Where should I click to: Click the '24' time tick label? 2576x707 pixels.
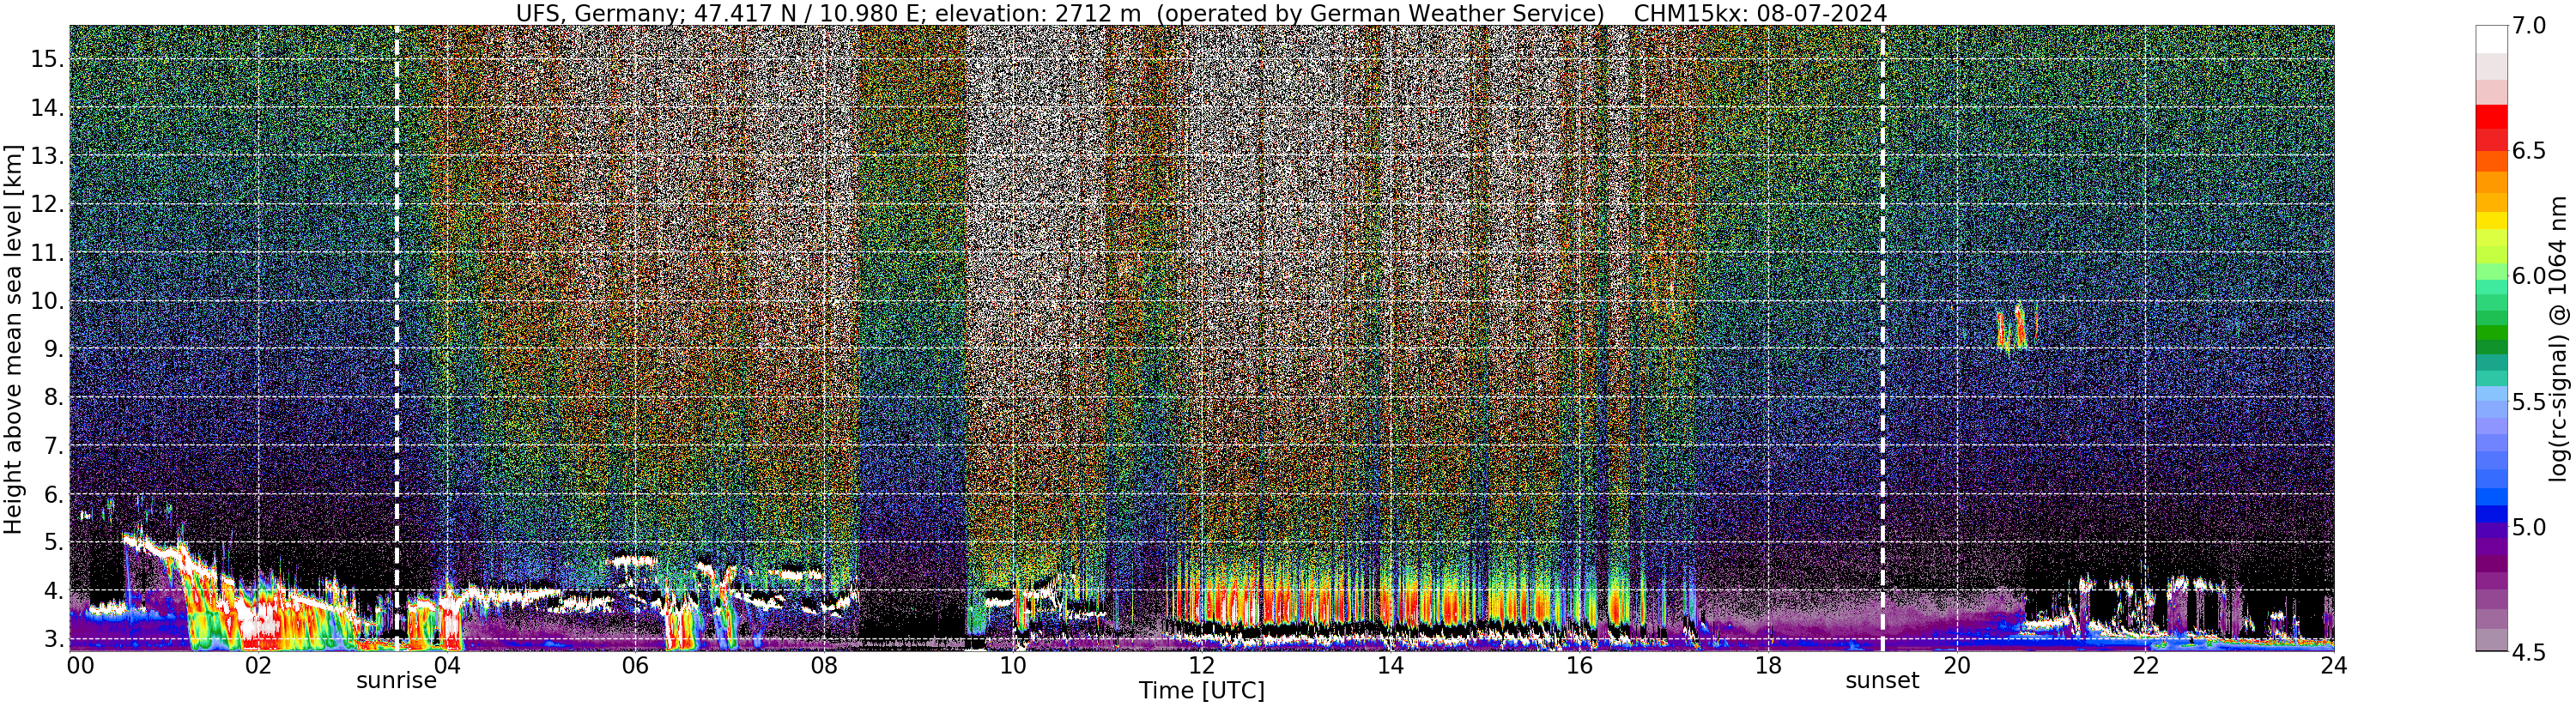2333,666
